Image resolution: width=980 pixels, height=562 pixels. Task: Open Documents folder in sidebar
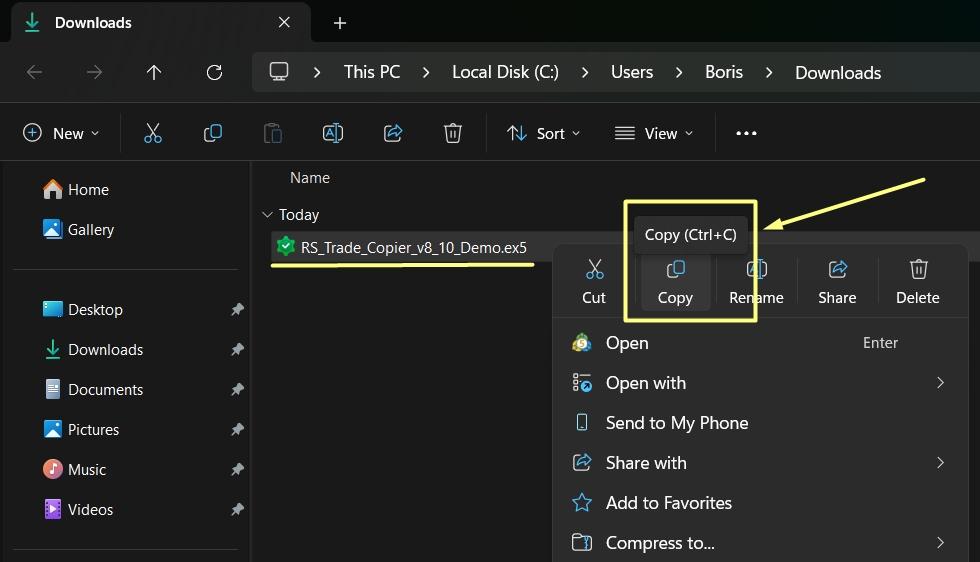click(105, 390)
